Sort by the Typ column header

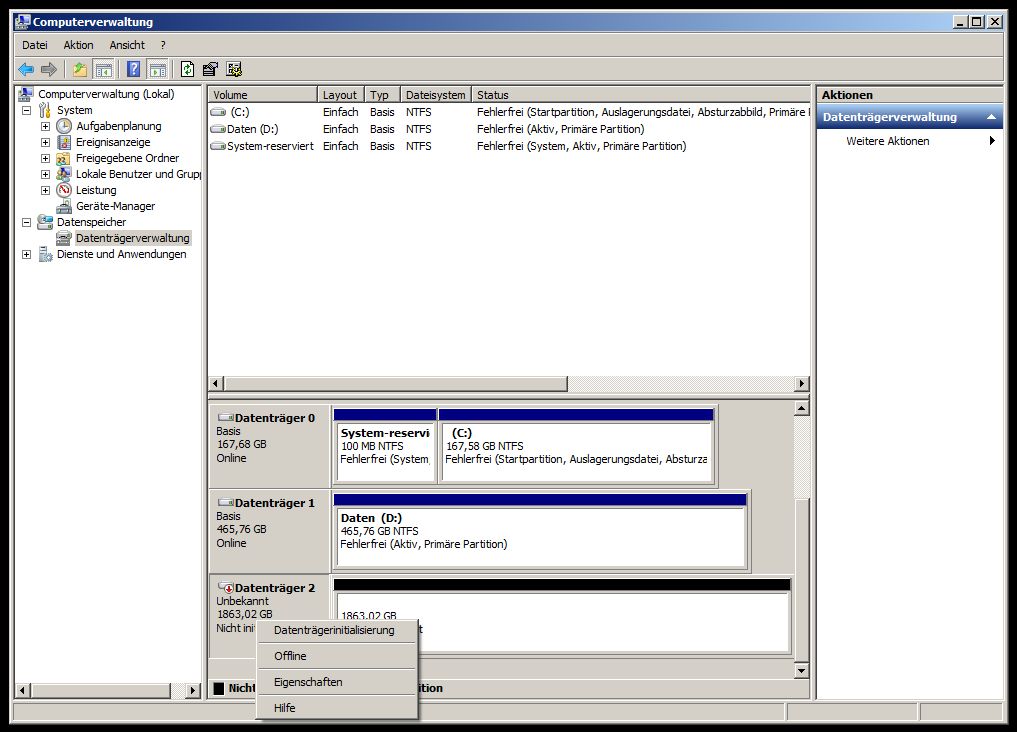pos(382,95)
